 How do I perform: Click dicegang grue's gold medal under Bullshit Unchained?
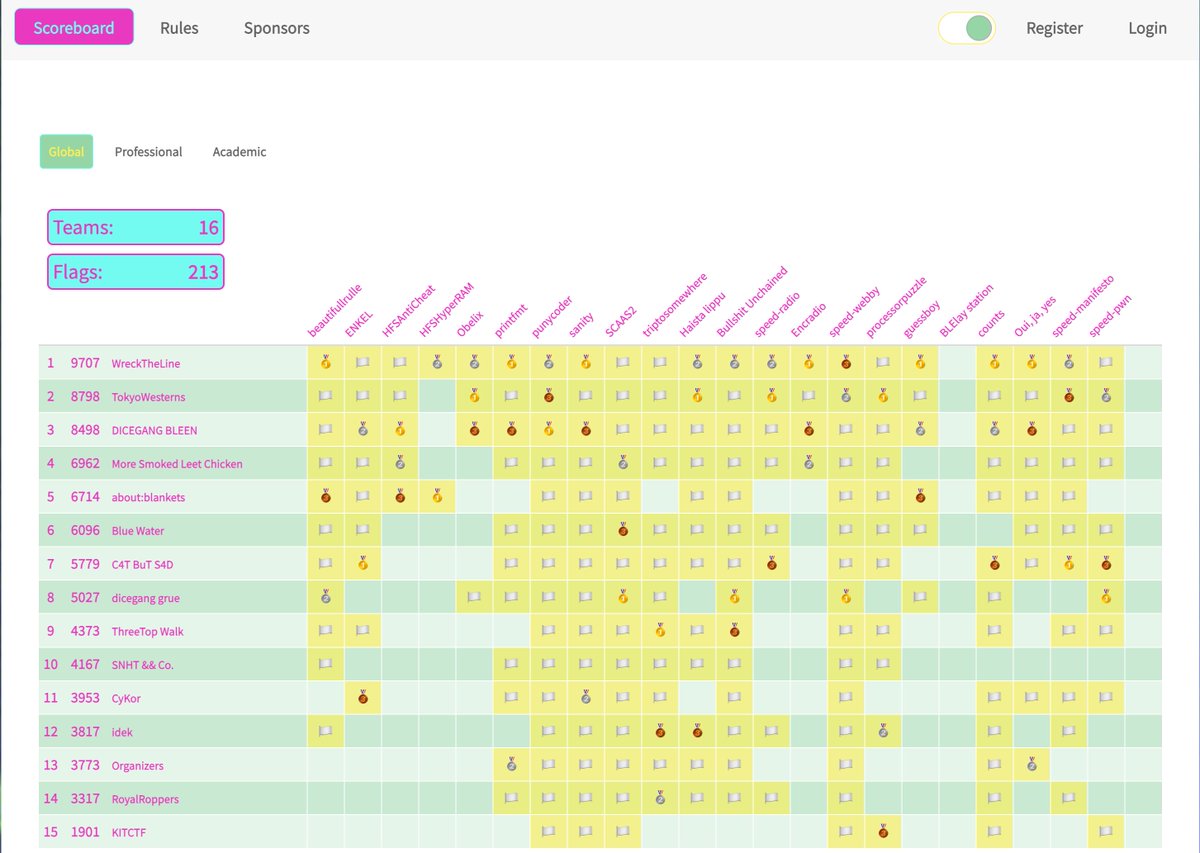coord(735,598)
